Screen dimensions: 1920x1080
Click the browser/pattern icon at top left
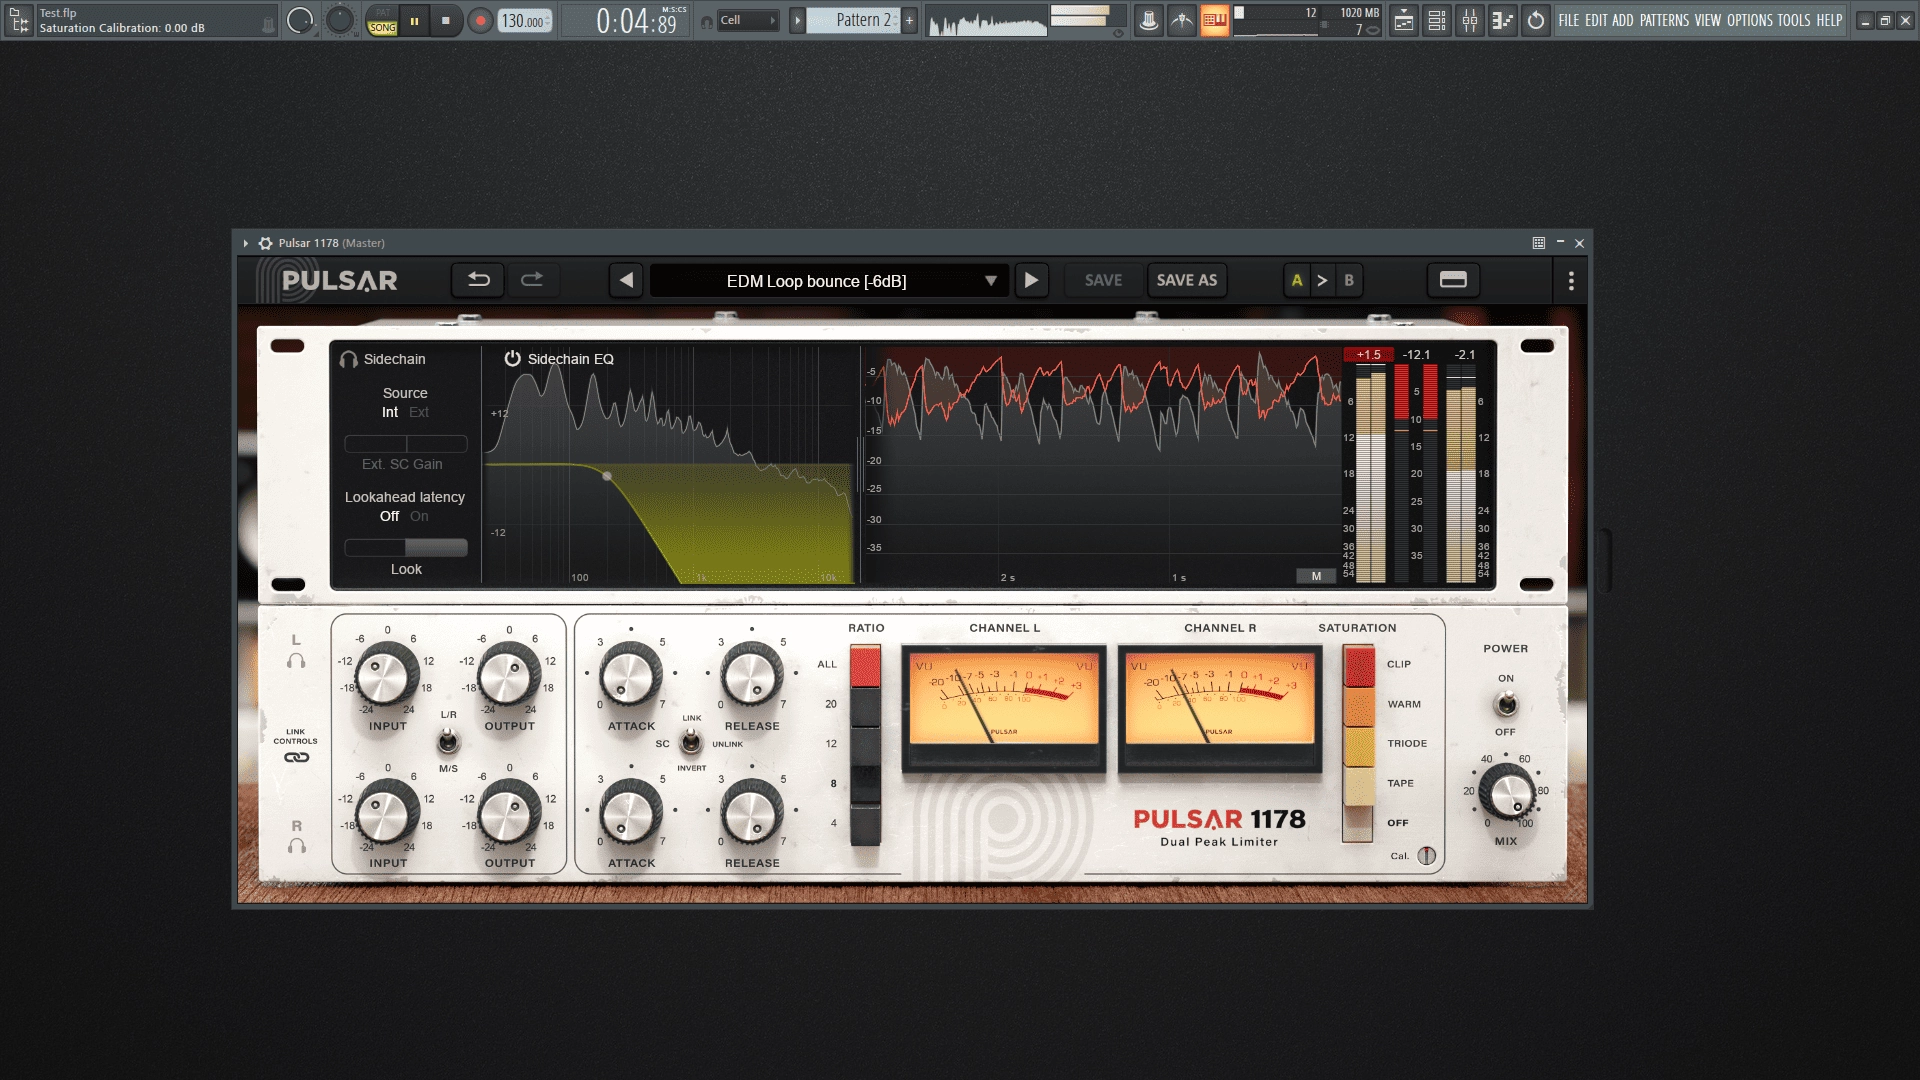(x=19, y=20)
